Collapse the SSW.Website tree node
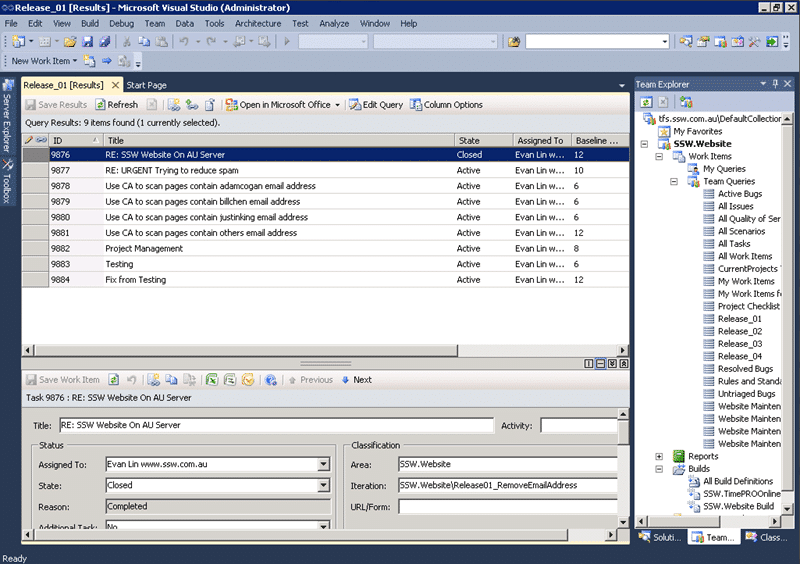800x564 pixels. tap(644, 144)
